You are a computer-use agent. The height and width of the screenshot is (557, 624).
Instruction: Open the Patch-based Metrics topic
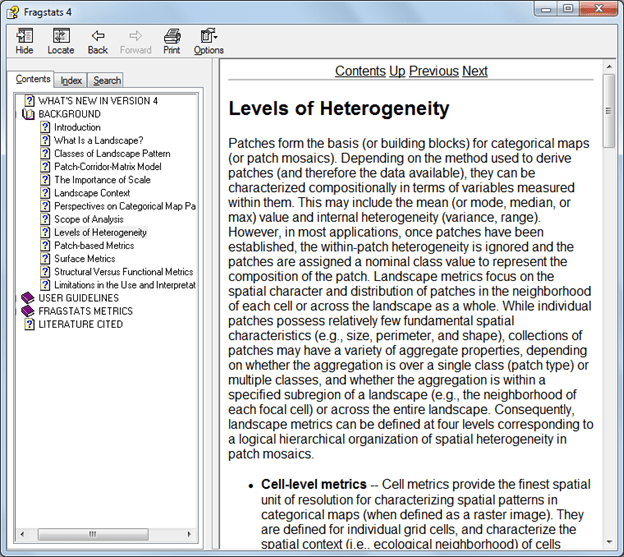[94, 245]
